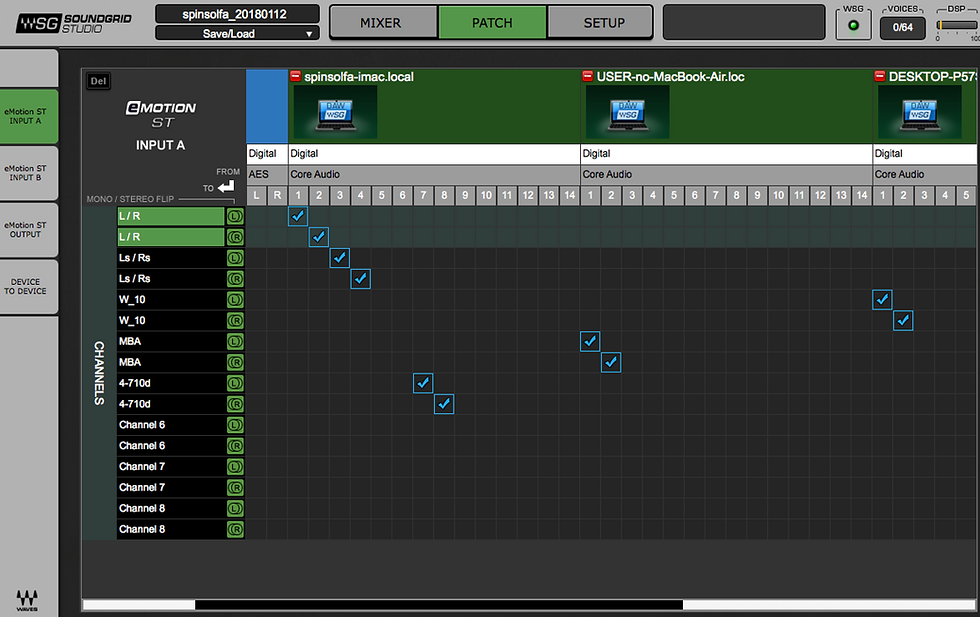
Task: Flip mono/stereo on second L / R row (R)
Action: (235, 237)
